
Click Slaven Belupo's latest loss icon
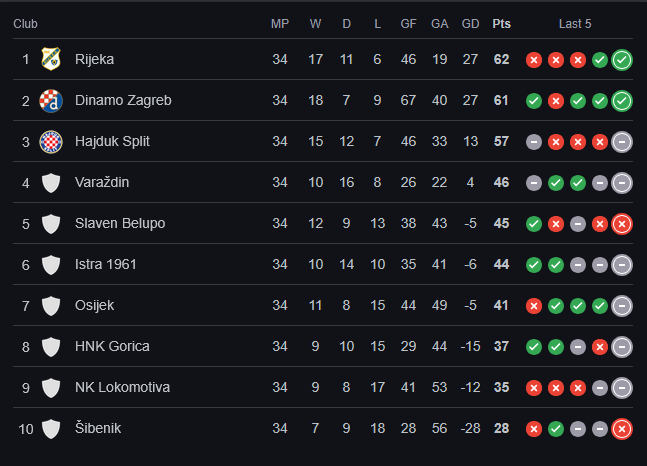[621, 224]
